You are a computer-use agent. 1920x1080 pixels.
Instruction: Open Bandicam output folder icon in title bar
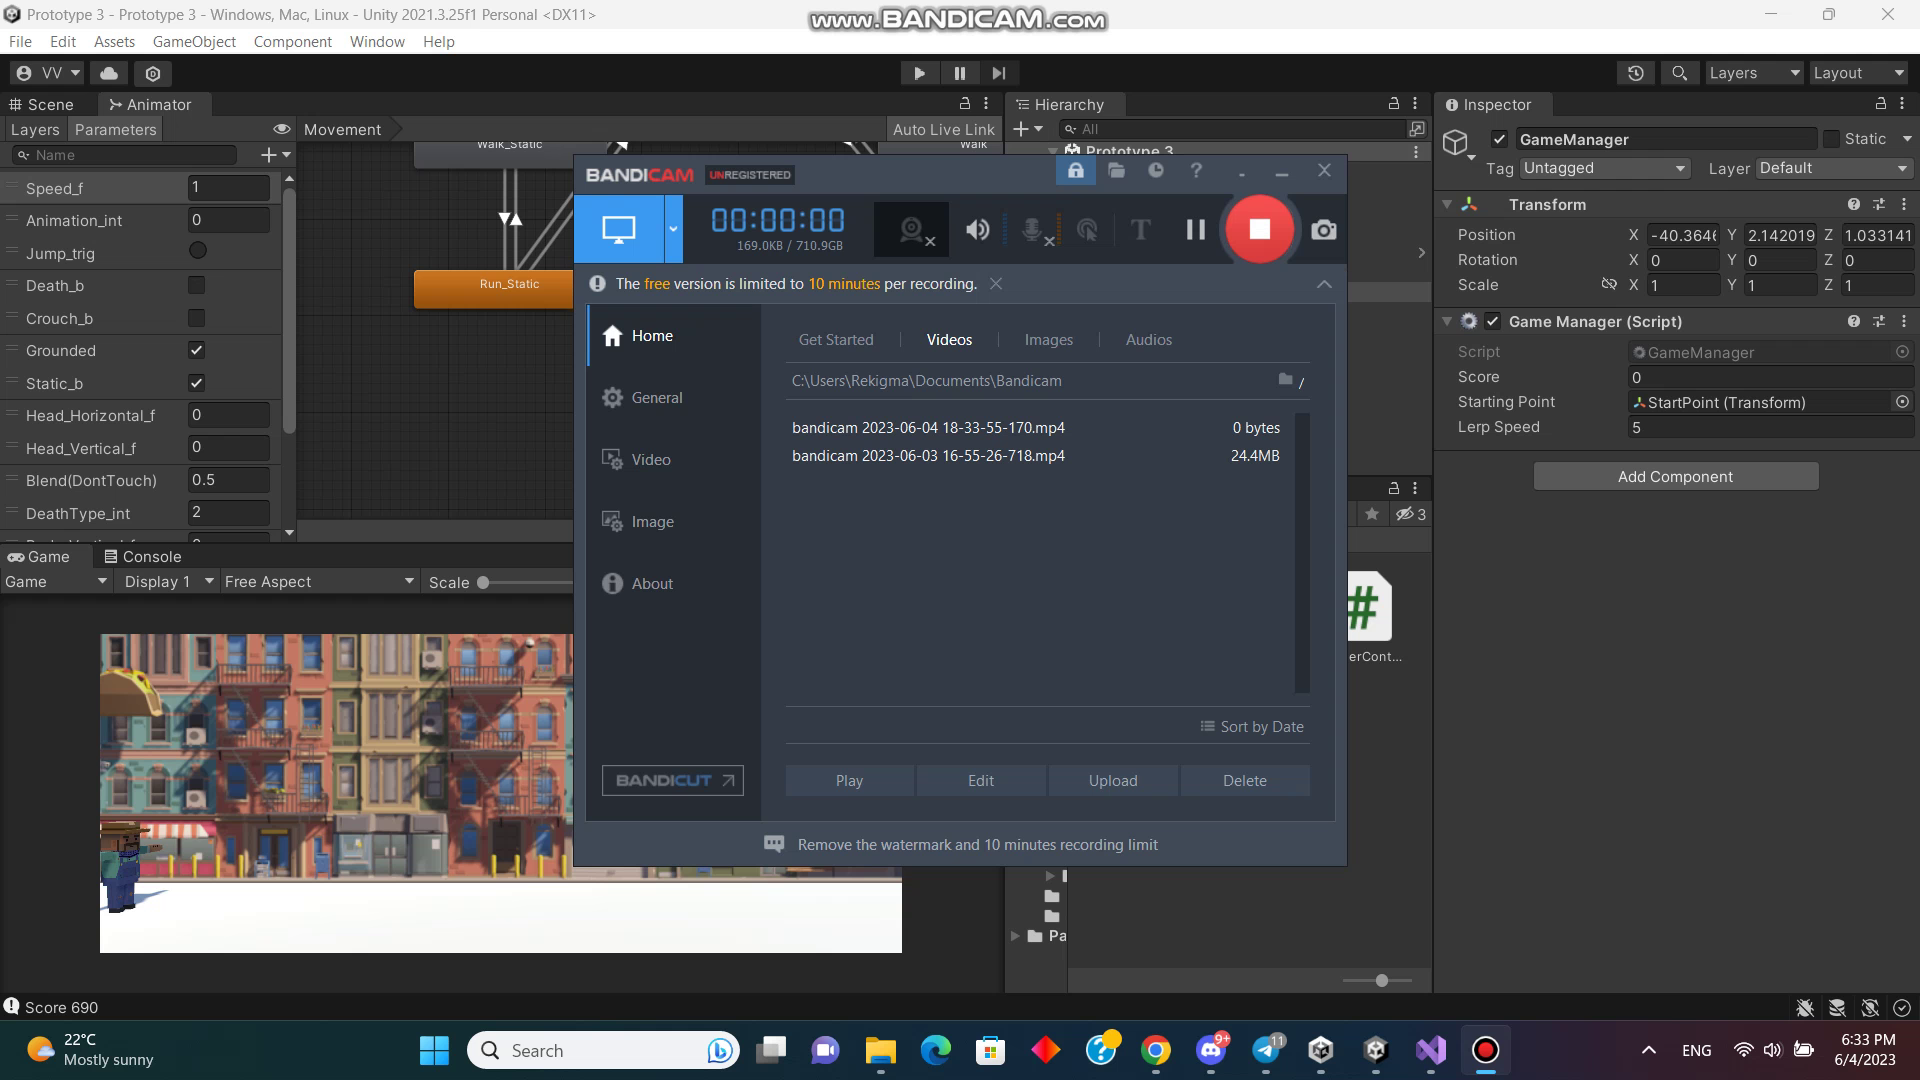click(1116, 171)
